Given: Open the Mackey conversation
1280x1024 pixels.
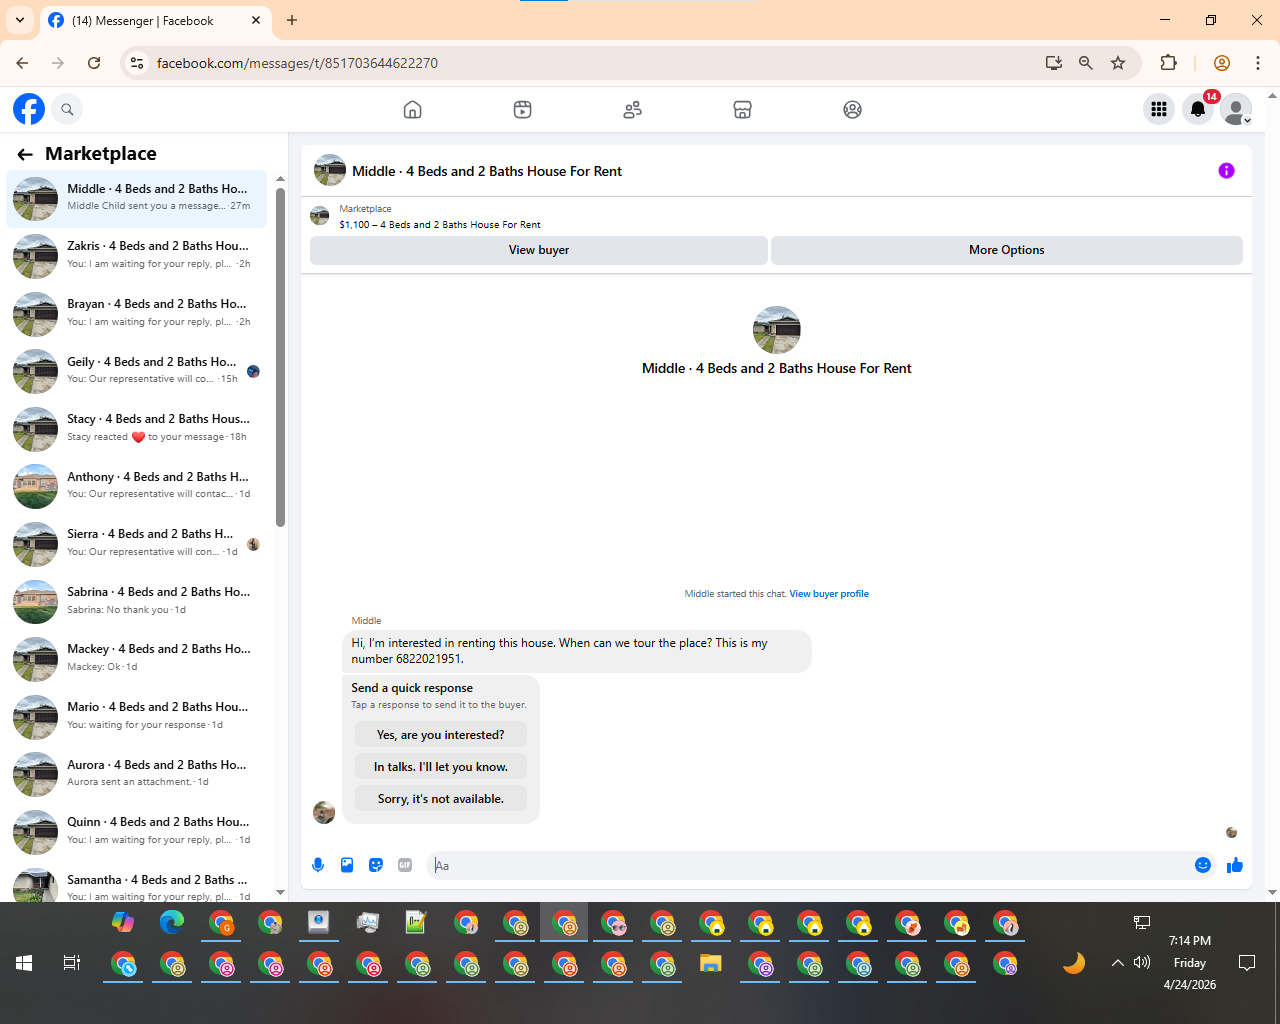Looking at the screenshot, I should click(x=137, y=659).
